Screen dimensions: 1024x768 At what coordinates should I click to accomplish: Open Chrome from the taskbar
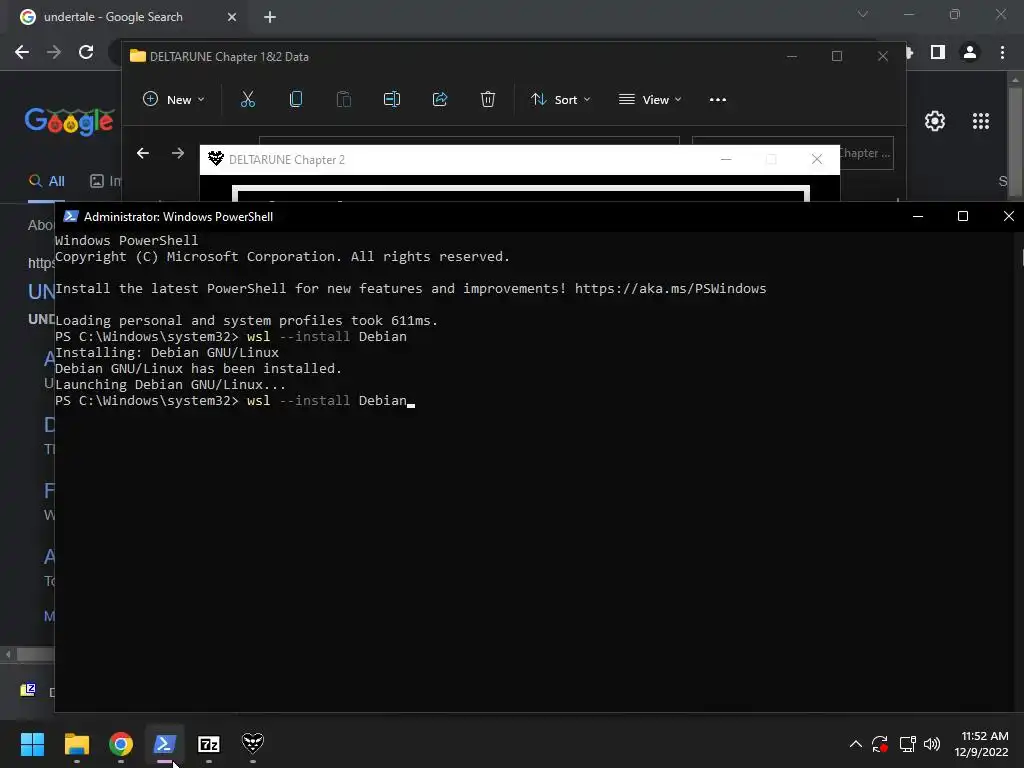[121, 744]
